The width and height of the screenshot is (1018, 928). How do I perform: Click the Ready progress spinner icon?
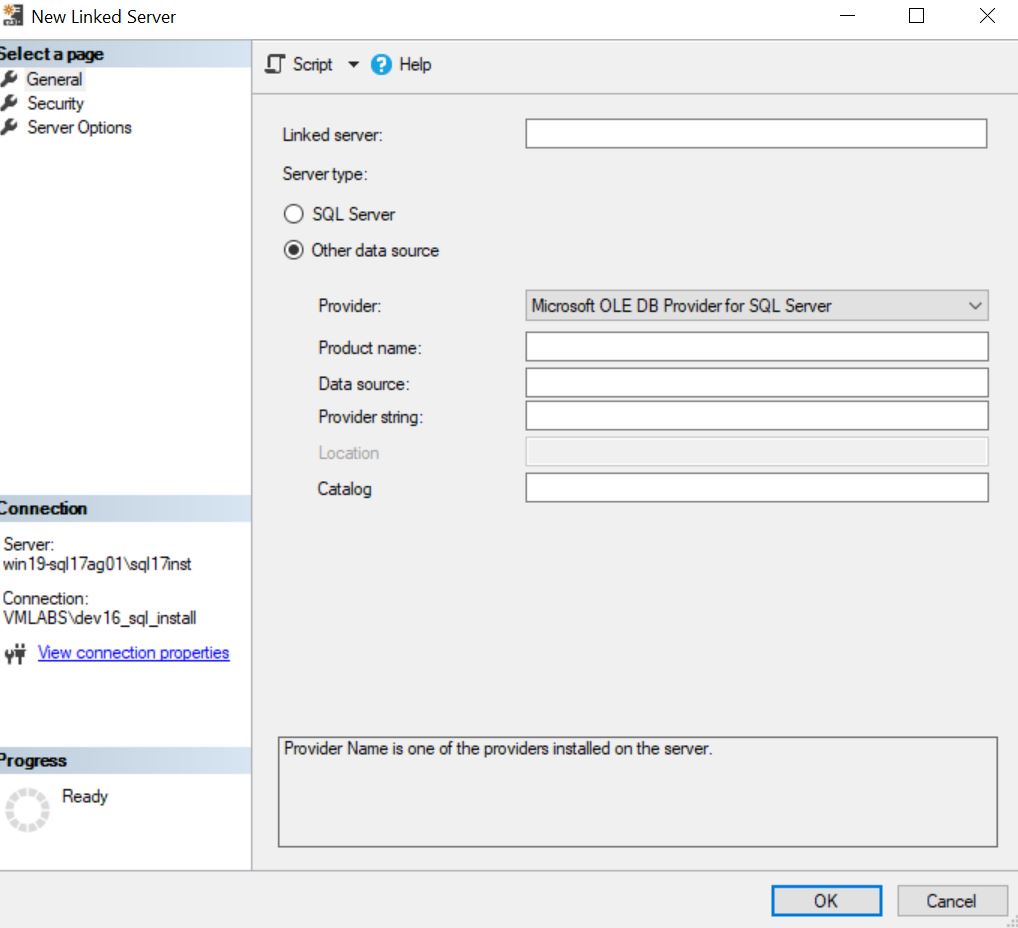(x=27, y=810)
